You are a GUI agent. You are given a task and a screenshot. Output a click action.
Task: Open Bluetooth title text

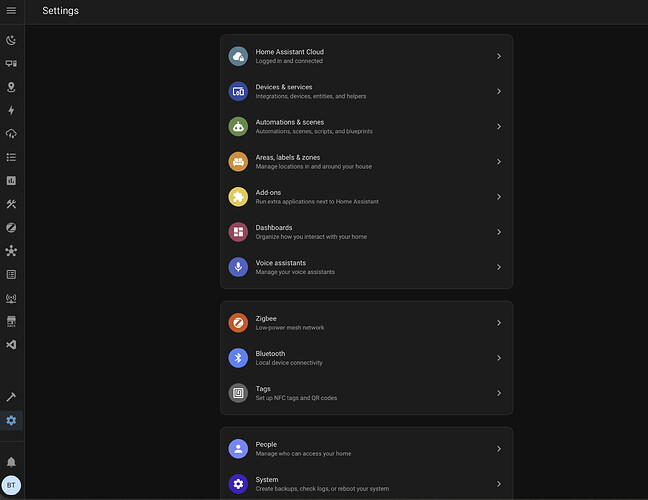pyautogui.click(x=270, y=354)
